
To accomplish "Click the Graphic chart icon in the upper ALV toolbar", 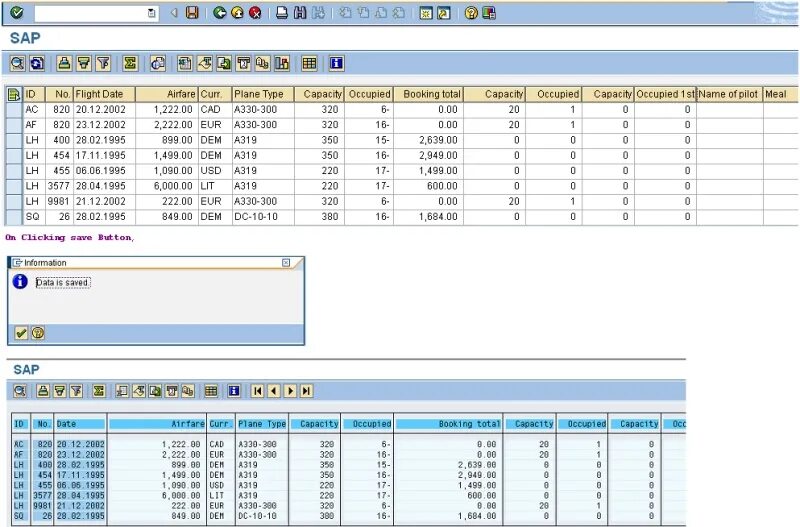I will 282,63.
